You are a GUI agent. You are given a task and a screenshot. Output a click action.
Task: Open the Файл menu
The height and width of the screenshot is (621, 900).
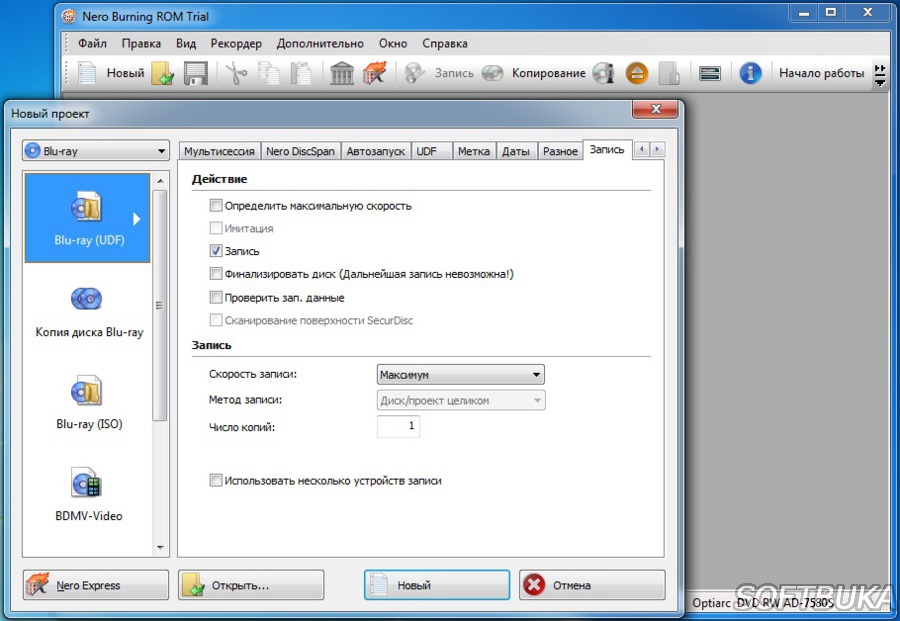coord(92,44)
